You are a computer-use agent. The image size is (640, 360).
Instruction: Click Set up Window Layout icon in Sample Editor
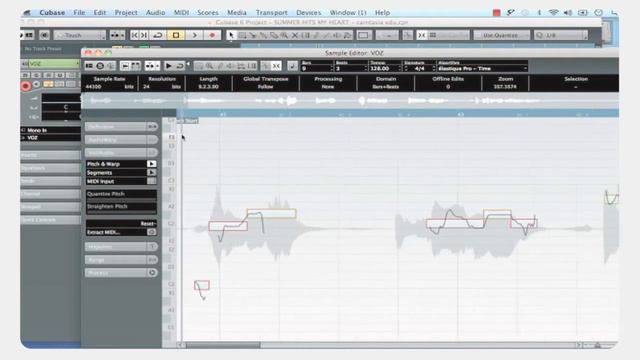89,65
